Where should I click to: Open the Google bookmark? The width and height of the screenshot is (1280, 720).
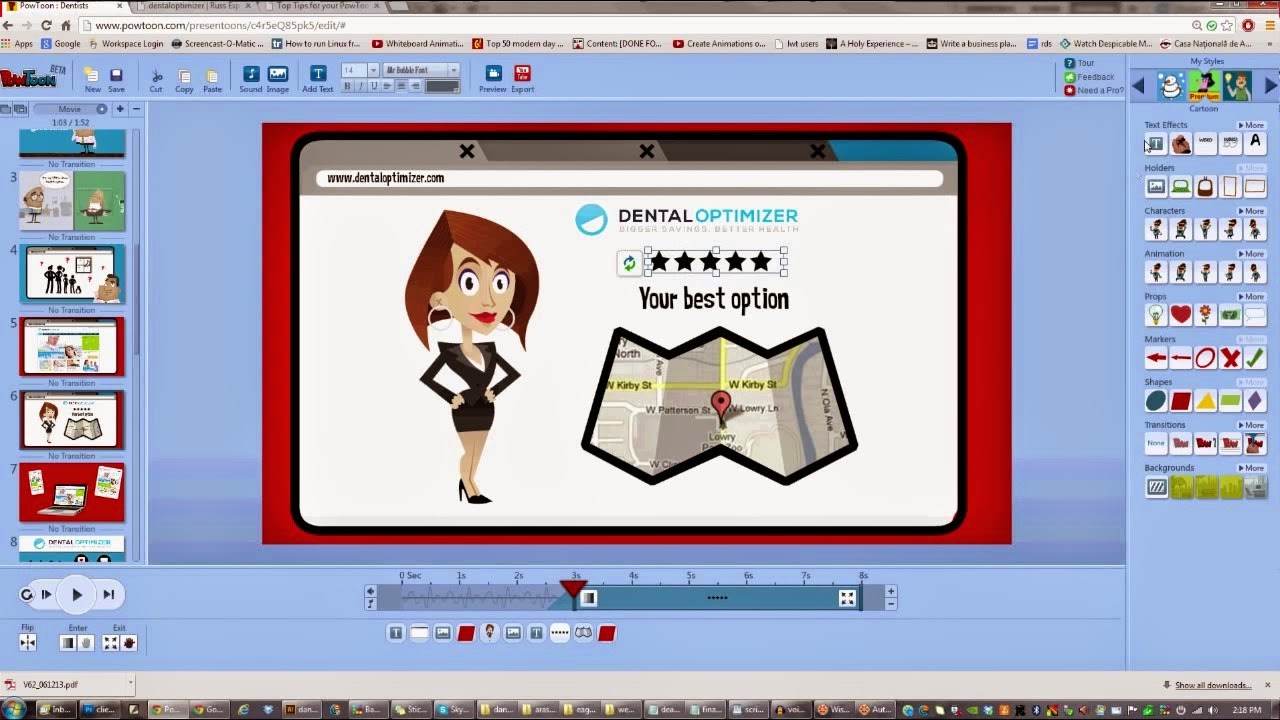coord(60,44)
